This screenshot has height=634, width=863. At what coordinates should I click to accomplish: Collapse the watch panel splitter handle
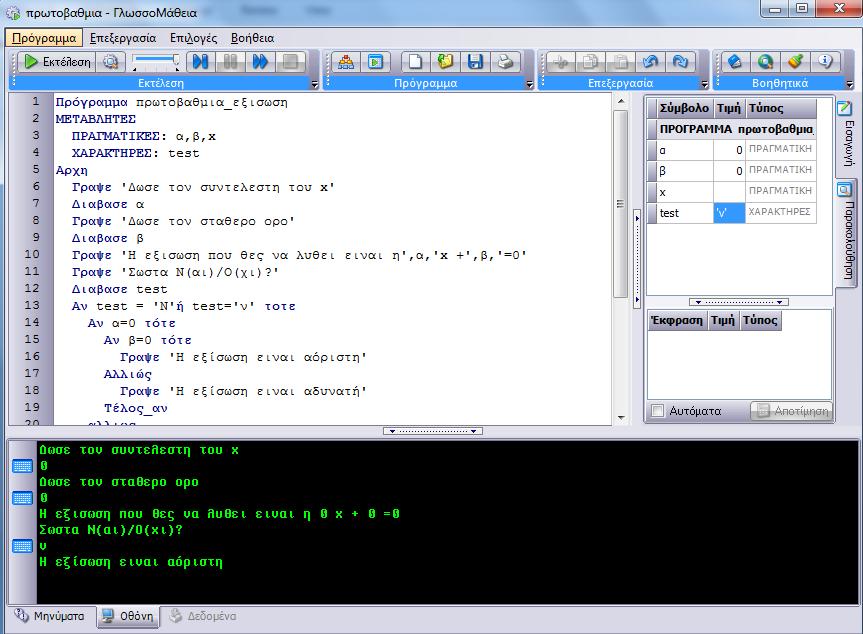click(x=739, y=302)
